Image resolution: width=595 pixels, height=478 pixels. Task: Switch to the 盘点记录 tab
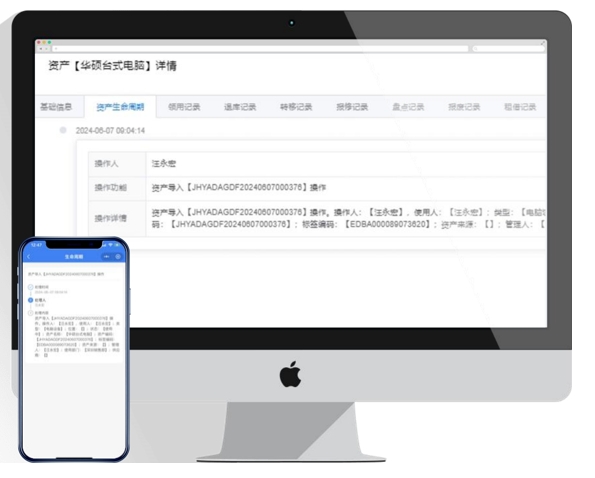click(x=408, y=107)
